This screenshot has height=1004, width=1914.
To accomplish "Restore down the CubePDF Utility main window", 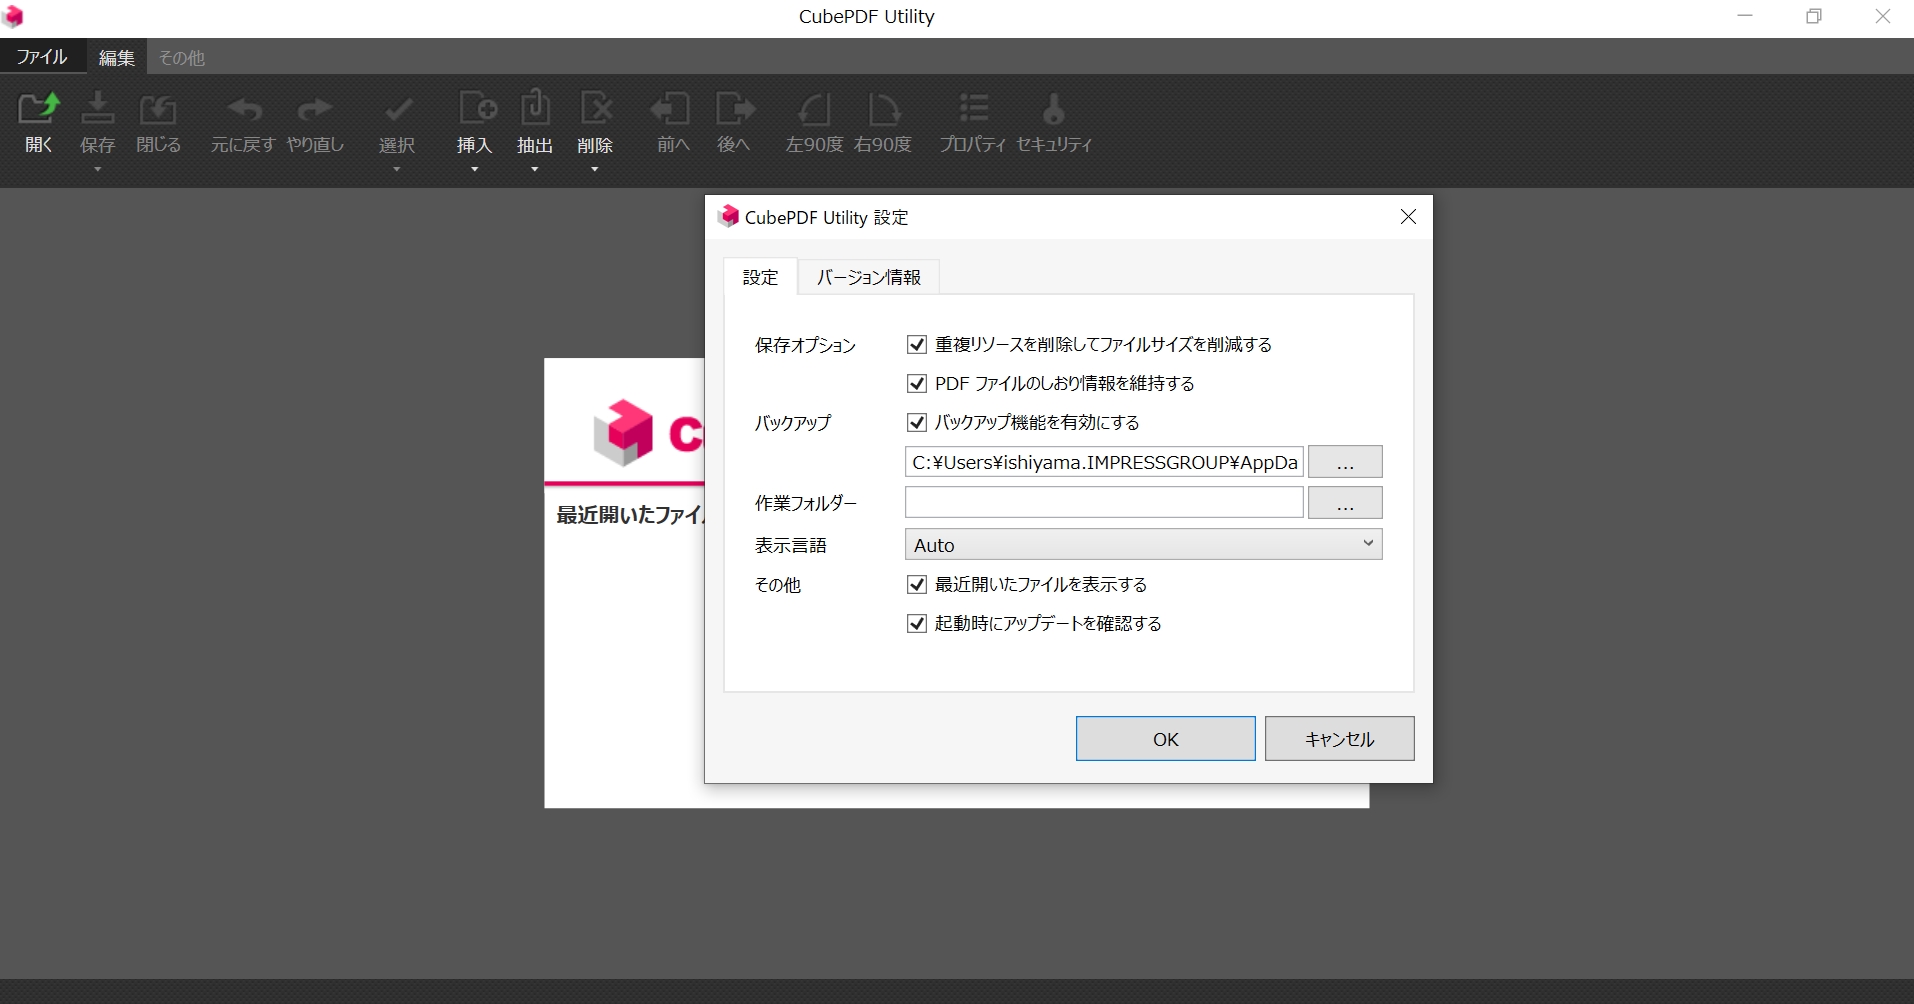I will click(1814, 16).
